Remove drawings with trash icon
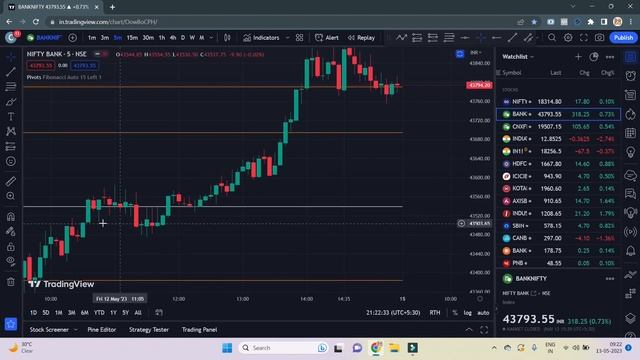Screen dimensions: 640x360 (x=11, y=282)
